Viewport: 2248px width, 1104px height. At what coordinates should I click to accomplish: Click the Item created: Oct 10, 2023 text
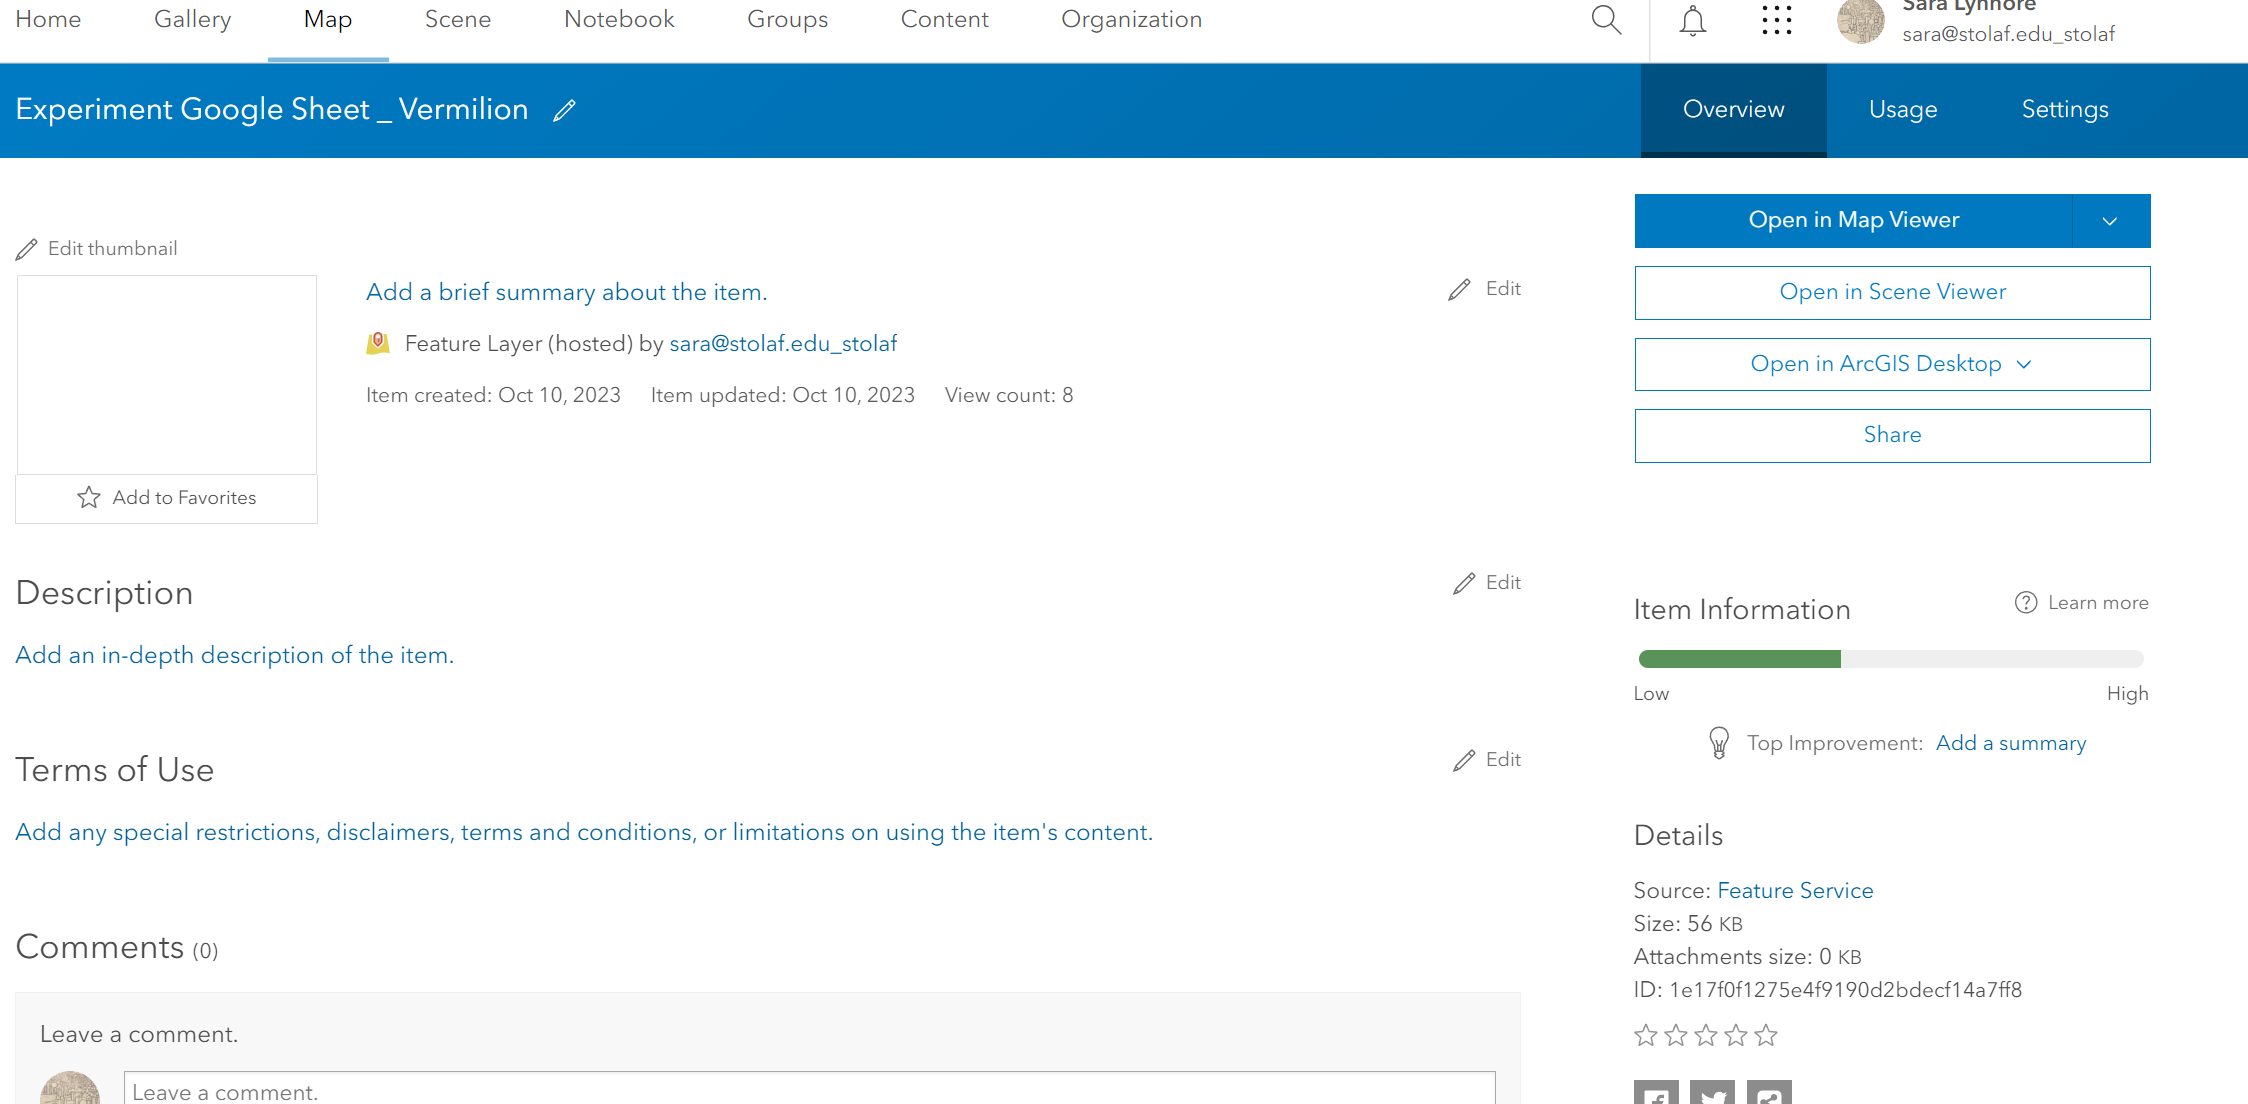(x=493, y=396)
